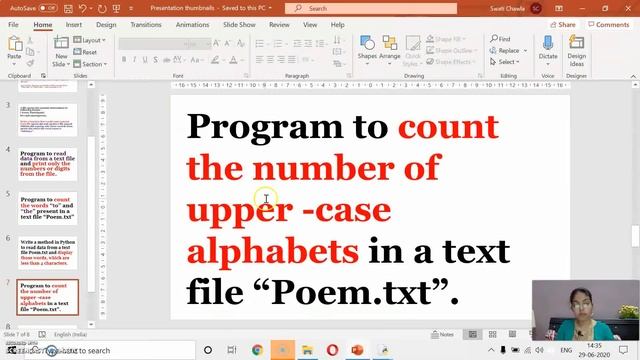
Task: Open Opera browser from taskbar
Action: coord(332,350)
